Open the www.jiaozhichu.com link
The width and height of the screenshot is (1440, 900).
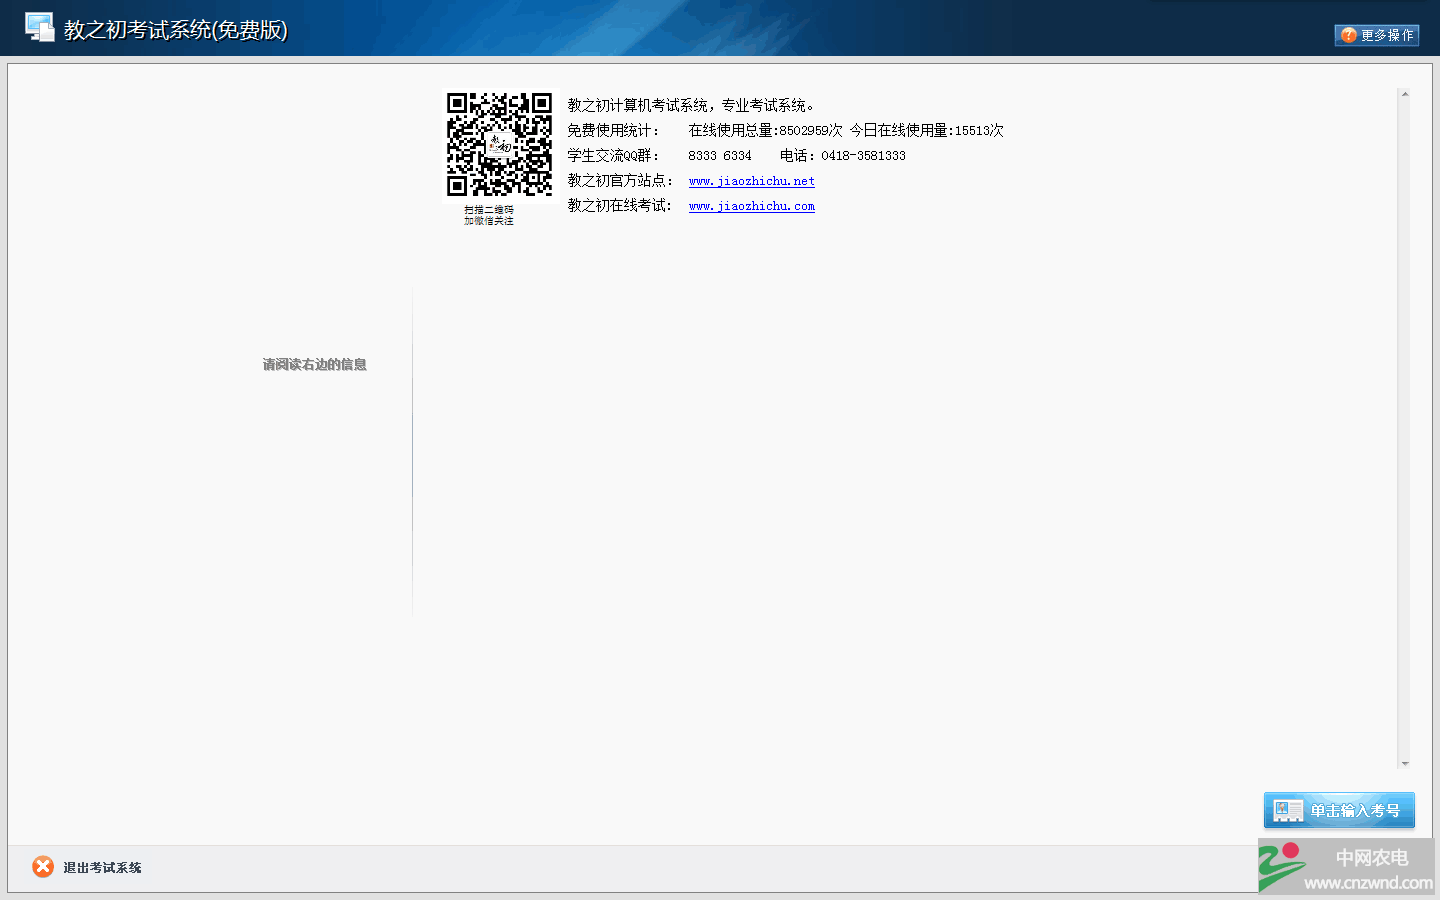point(752,206)
